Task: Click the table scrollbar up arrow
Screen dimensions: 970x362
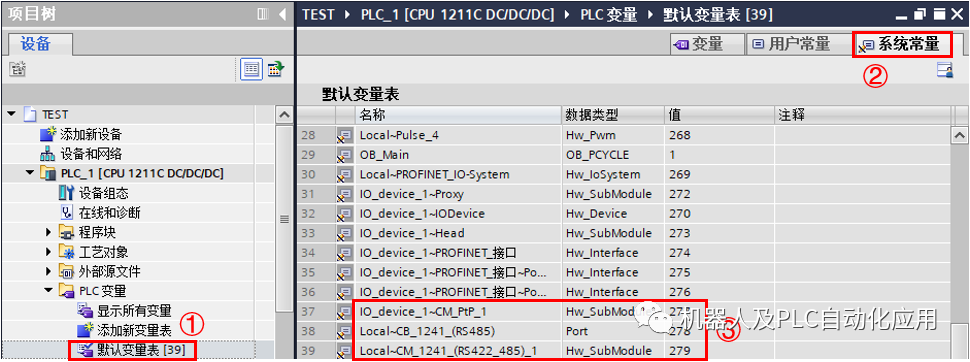Action: [959, 135]
